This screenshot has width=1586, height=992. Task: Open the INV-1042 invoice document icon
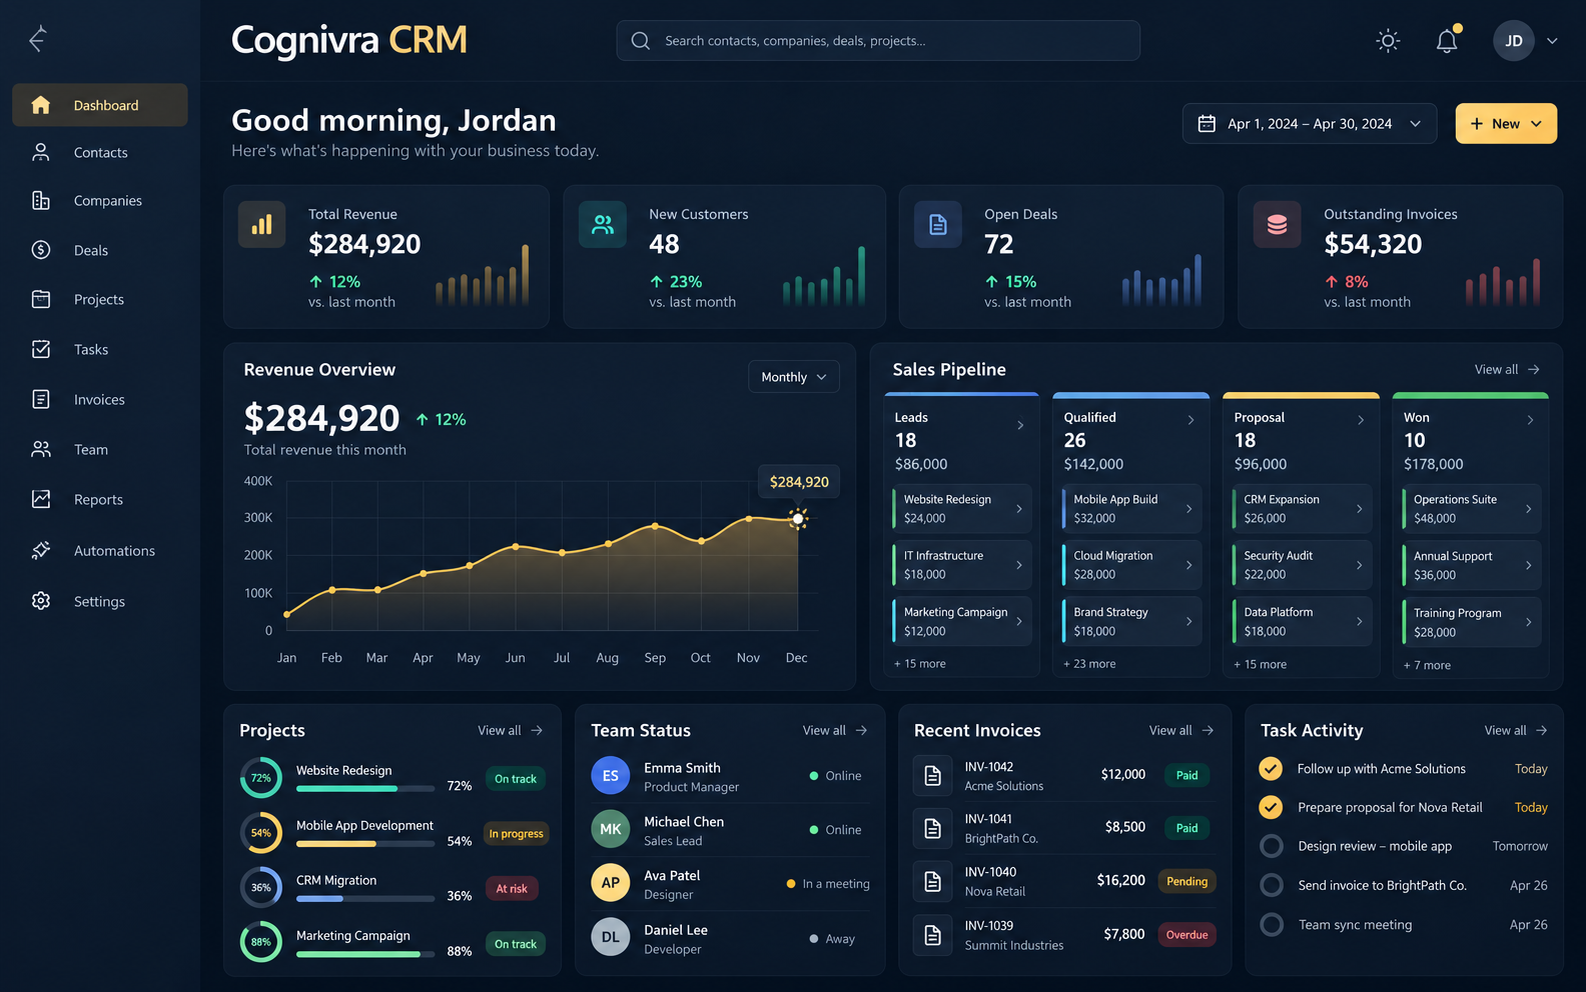[932, 775]
